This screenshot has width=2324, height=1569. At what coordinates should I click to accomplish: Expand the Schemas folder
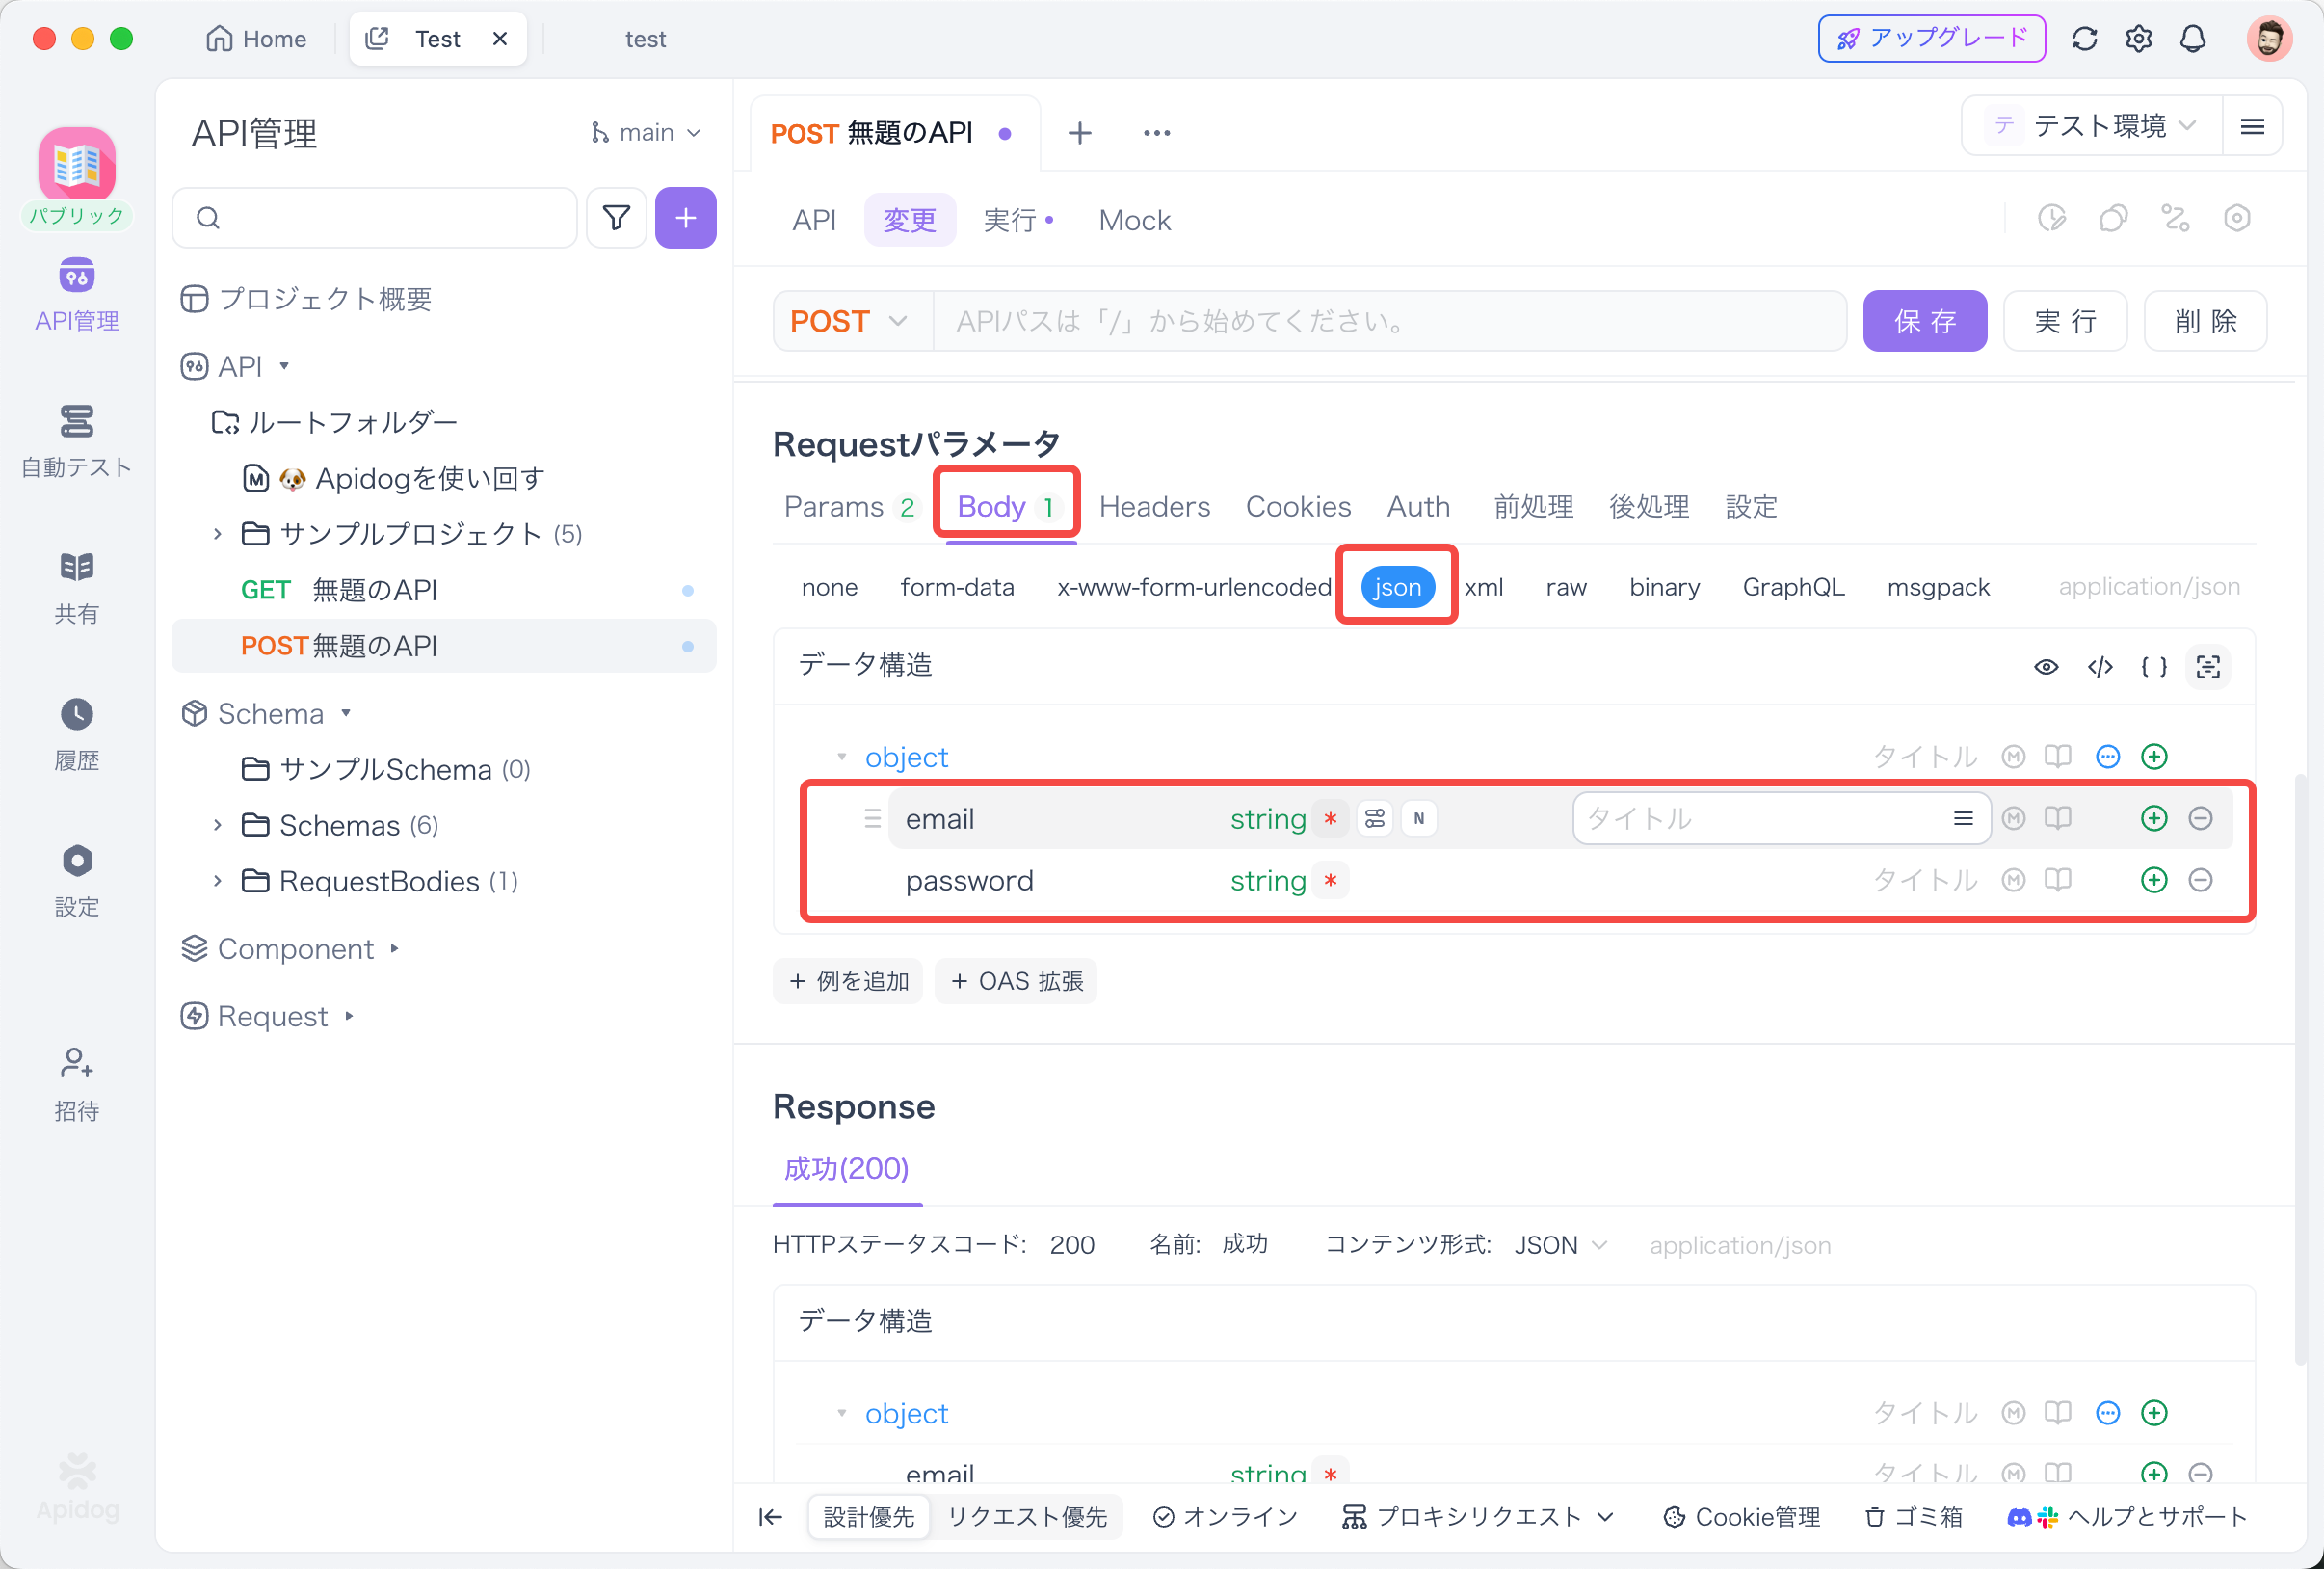tap(217, 825)
